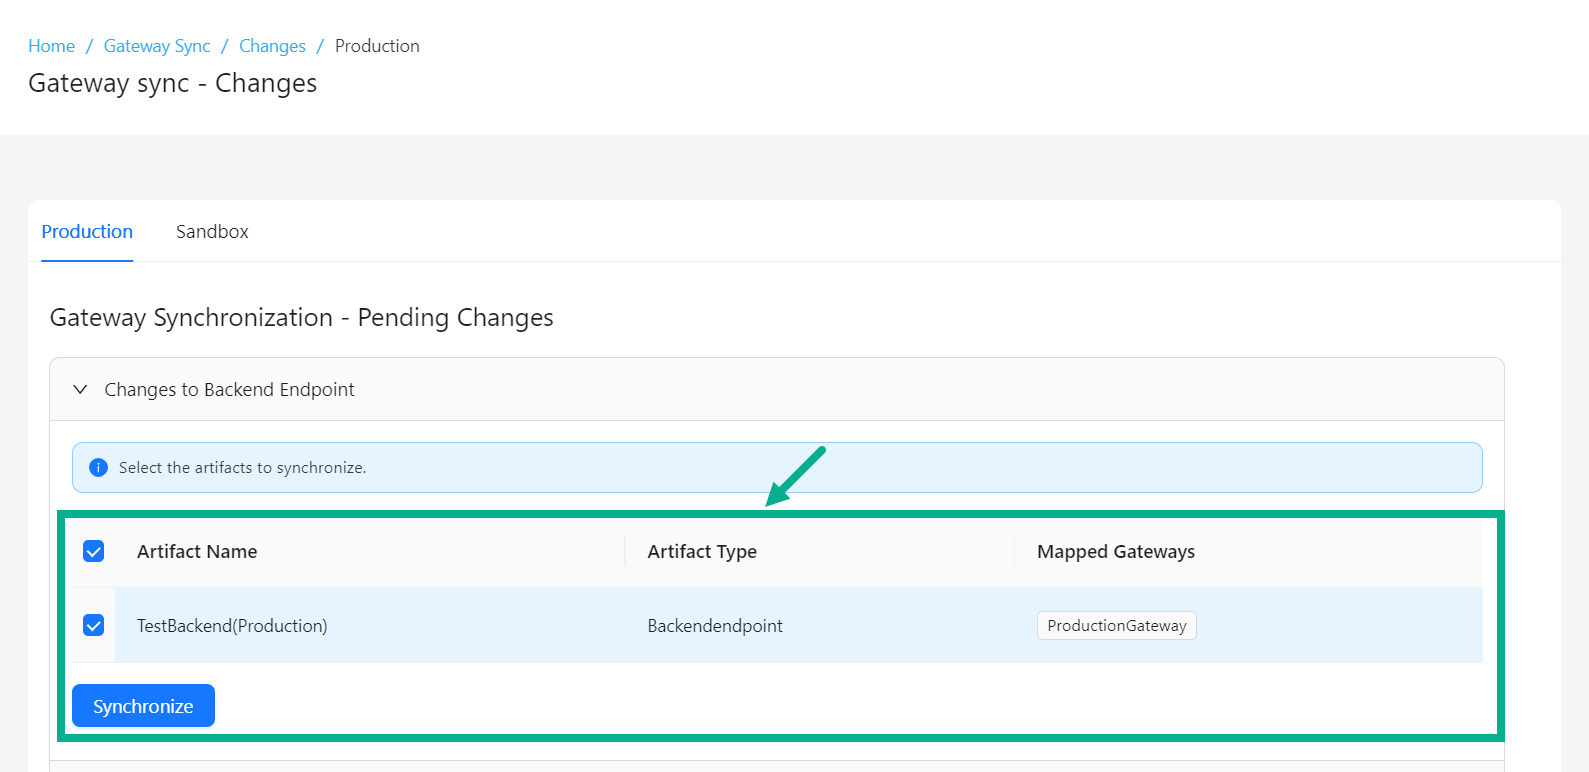Screen dimensions: 1589x772
Task: Click the Mapped Gateways column header
Action: [1115, 552]
